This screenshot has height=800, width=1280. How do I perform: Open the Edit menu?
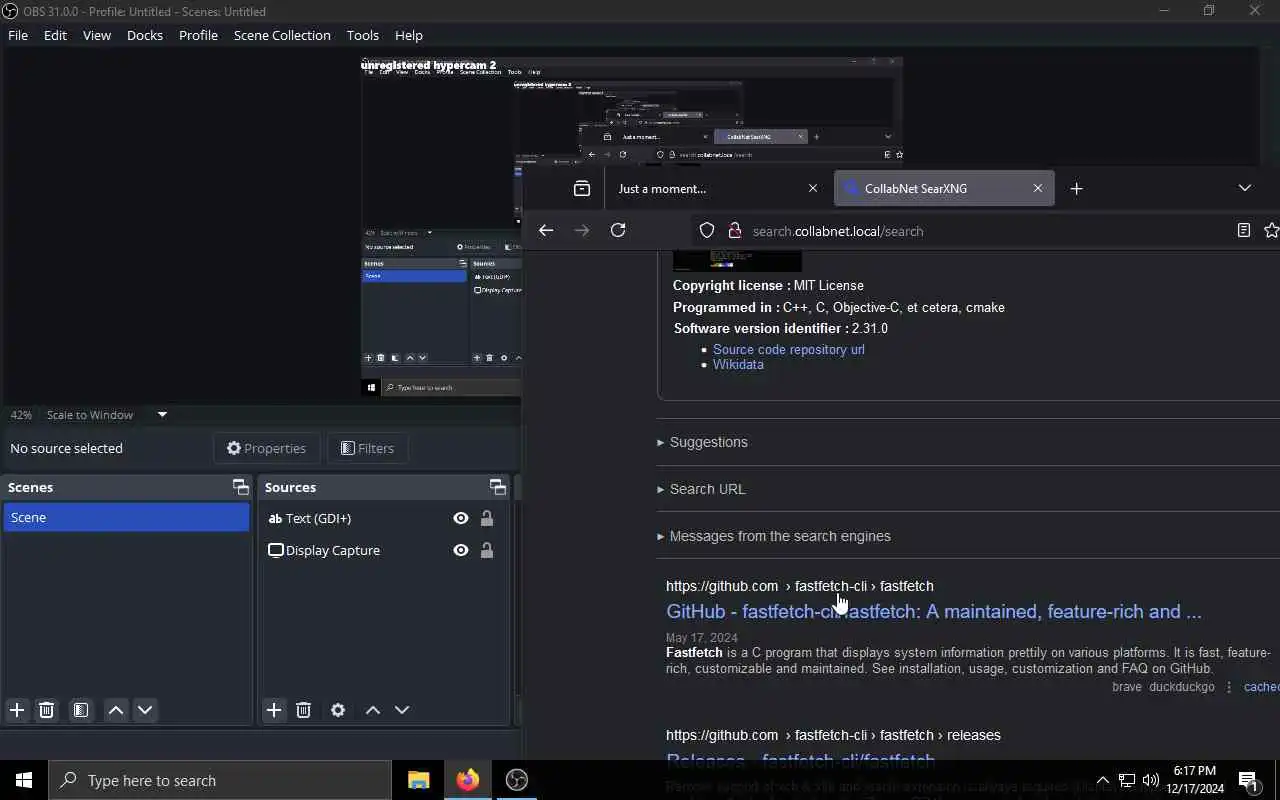pos(55,35)
